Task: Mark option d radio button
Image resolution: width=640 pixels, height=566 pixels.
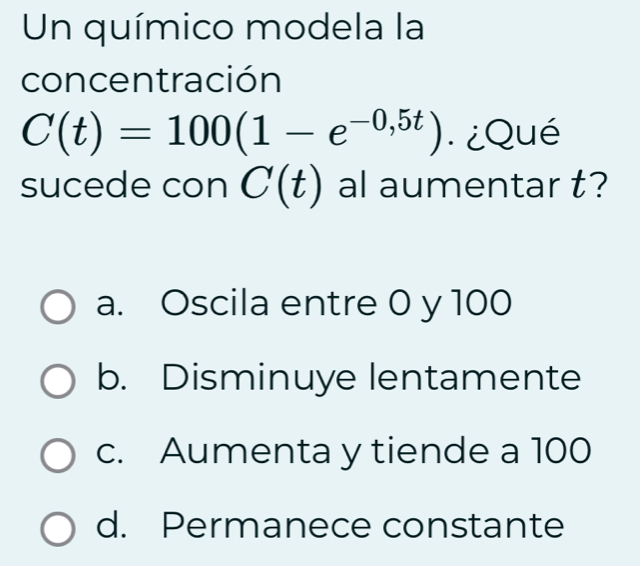Action: (58, 529)
